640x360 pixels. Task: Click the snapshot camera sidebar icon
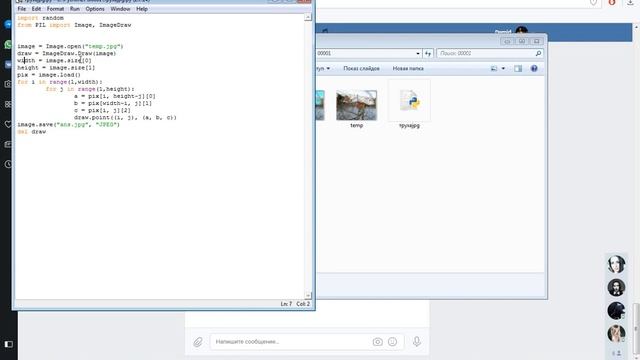tap(8, 84)
